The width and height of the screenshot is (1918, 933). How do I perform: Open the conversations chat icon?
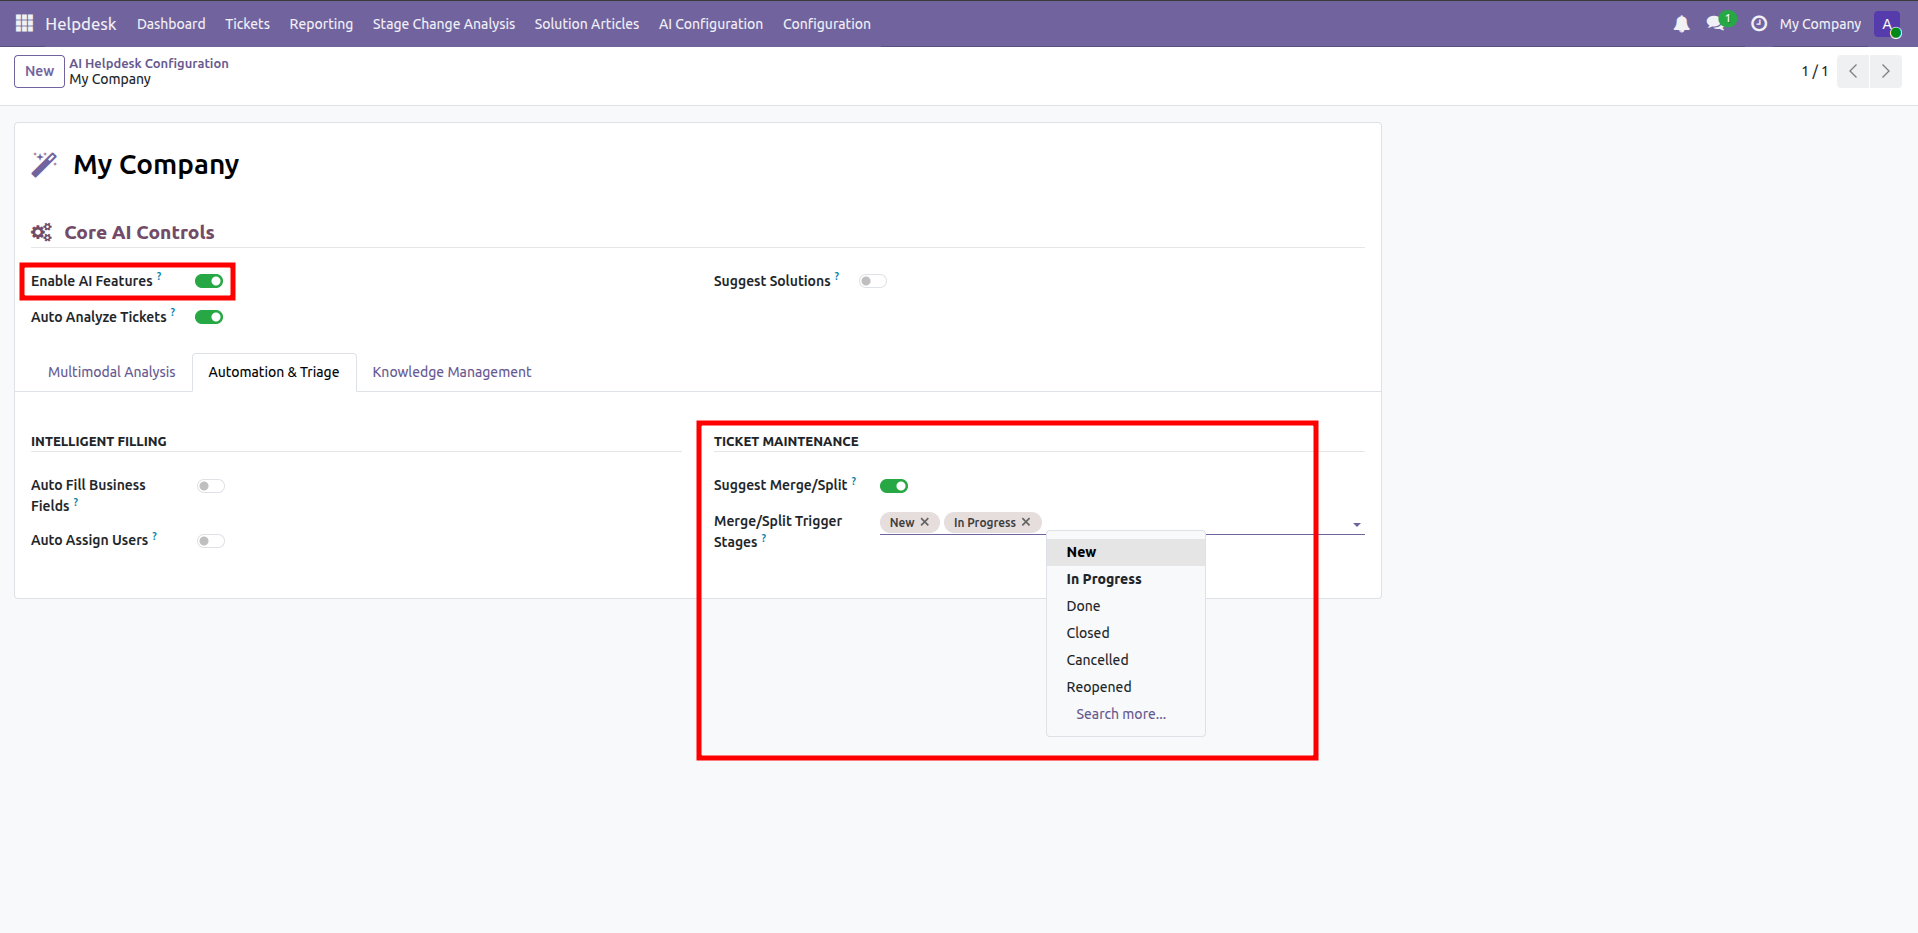point(1716,23)
